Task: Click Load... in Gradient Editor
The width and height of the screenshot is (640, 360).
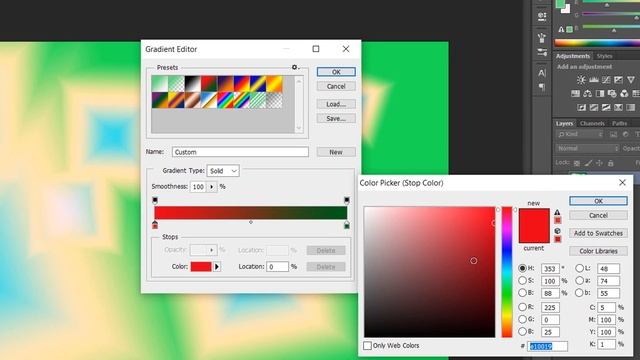Action: (336, 104)
